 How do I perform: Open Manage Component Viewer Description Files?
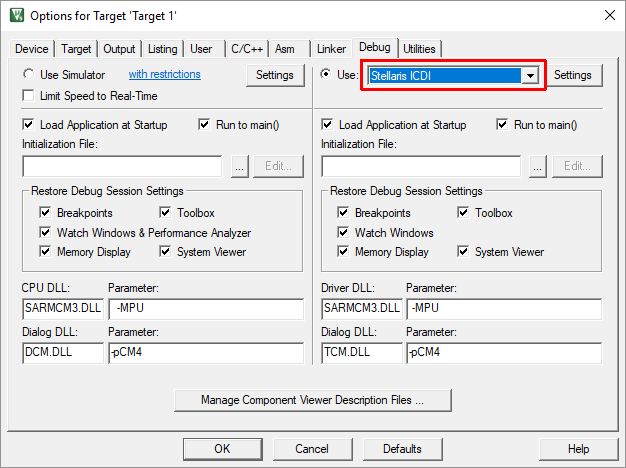313,400
